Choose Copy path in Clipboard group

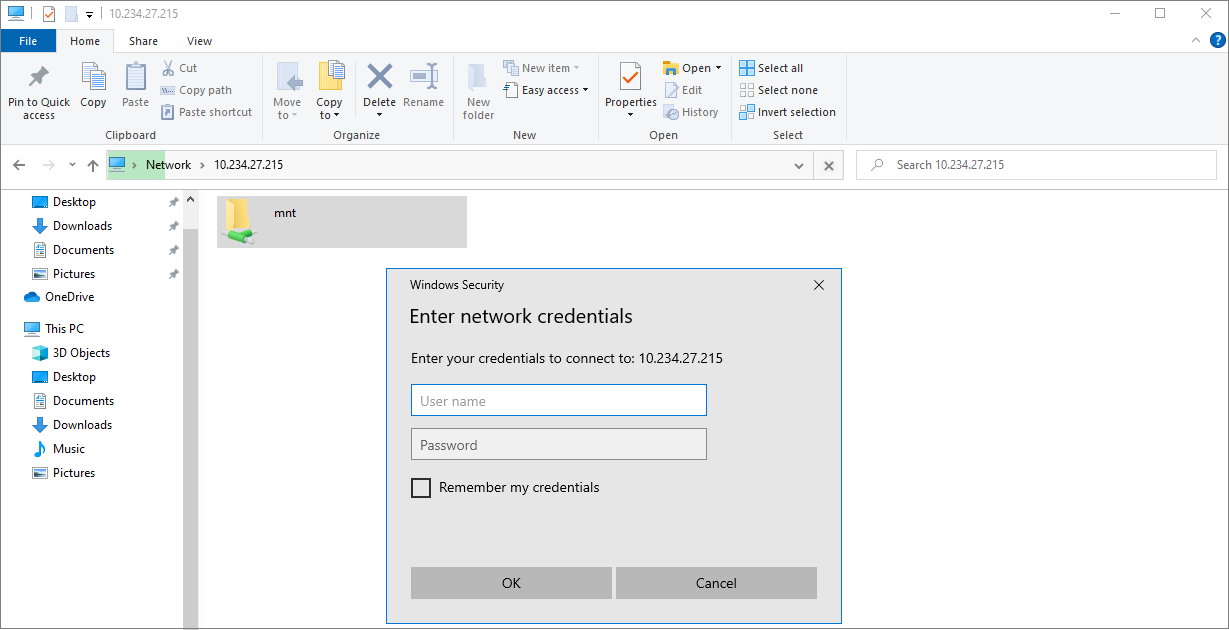[x=196, y=90]
